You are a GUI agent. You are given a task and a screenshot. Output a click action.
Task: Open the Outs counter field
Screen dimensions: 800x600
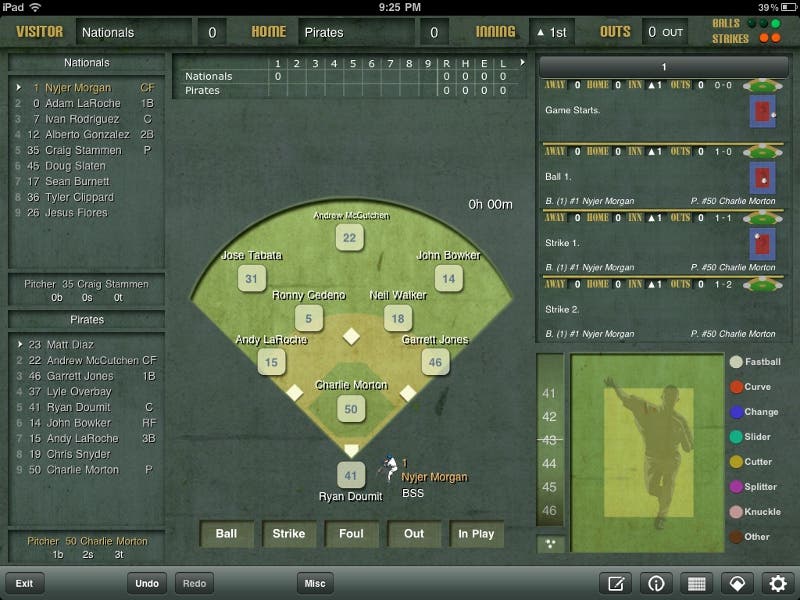point(666,32)
